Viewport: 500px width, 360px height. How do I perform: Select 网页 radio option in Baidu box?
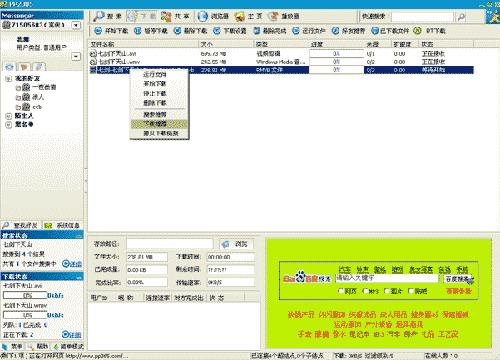click(x=341, y=291)
